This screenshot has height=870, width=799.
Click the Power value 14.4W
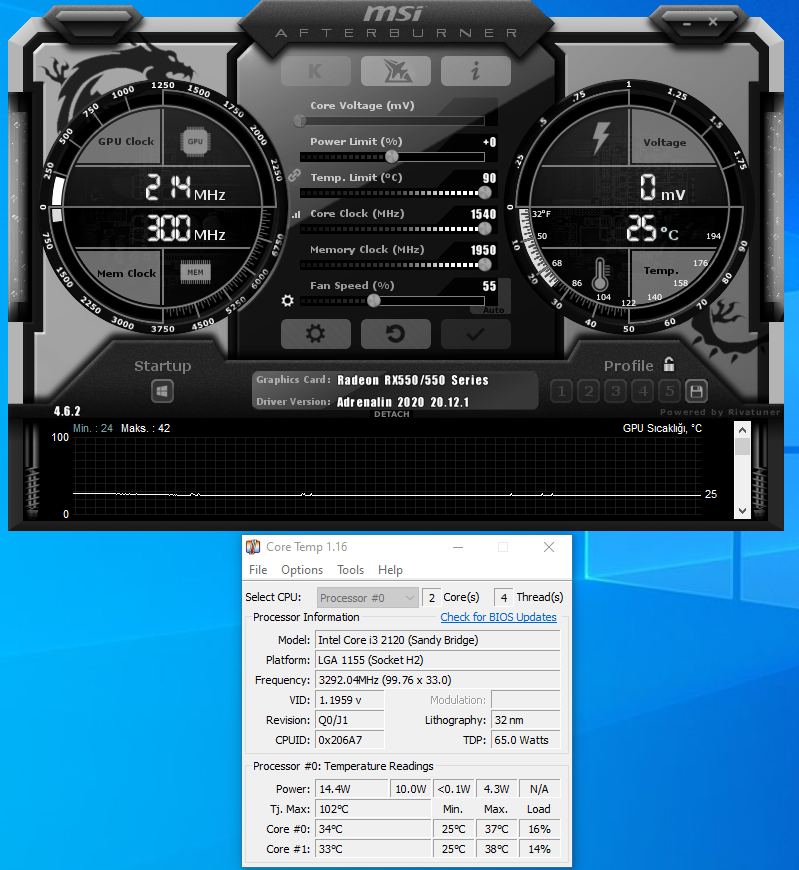[352, 789]
